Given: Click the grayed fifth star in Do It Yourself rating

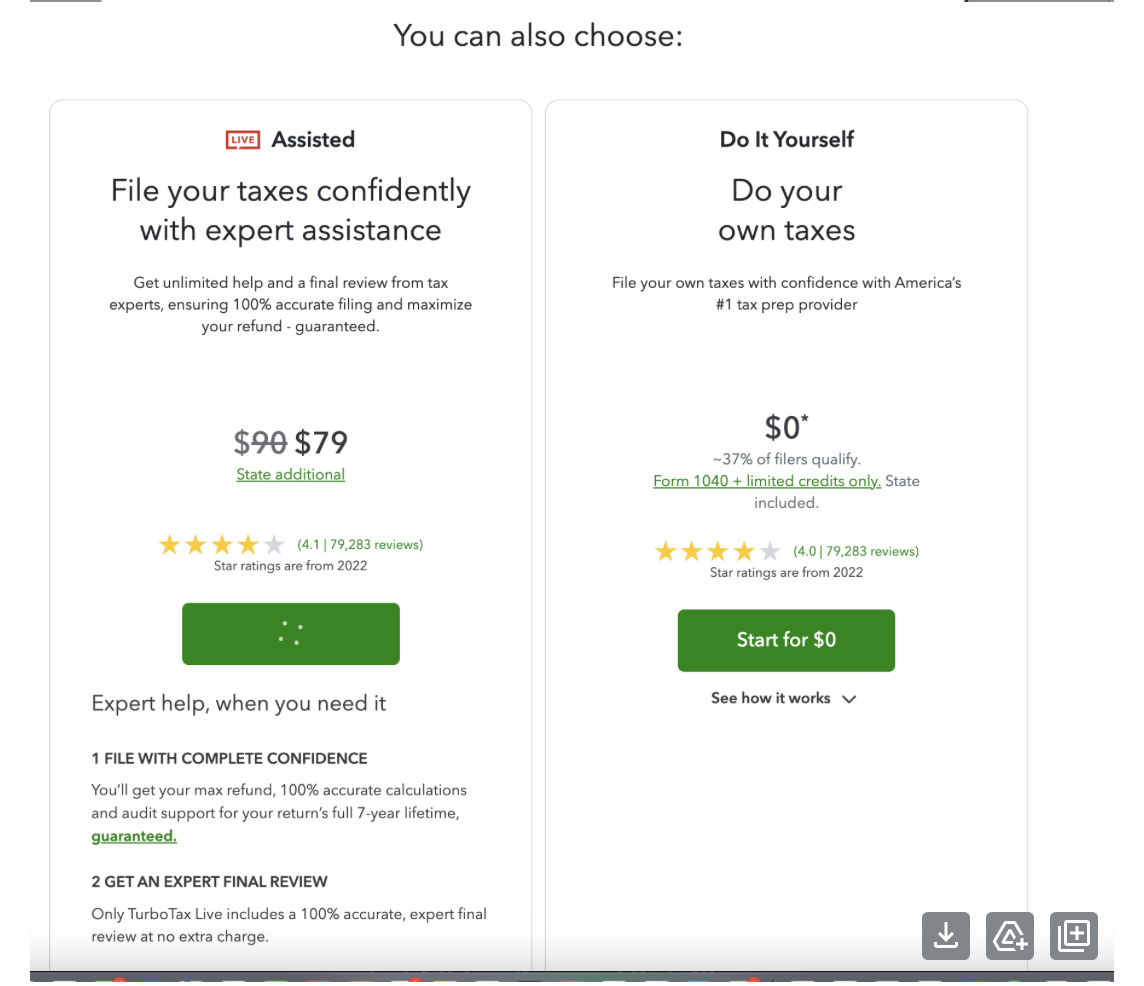Looking at the screenshot, I should [x=771, y=550].
